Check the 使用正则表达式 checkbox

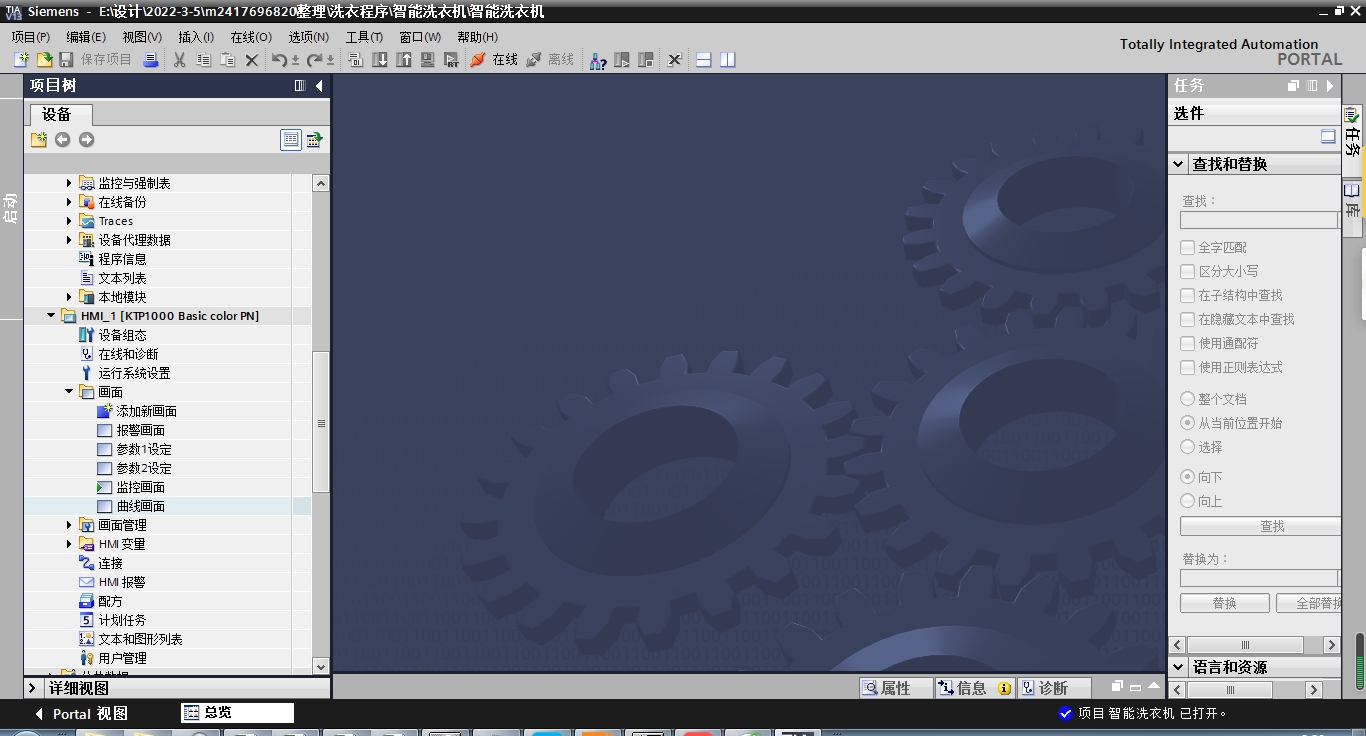click(x=1188, y=367)
